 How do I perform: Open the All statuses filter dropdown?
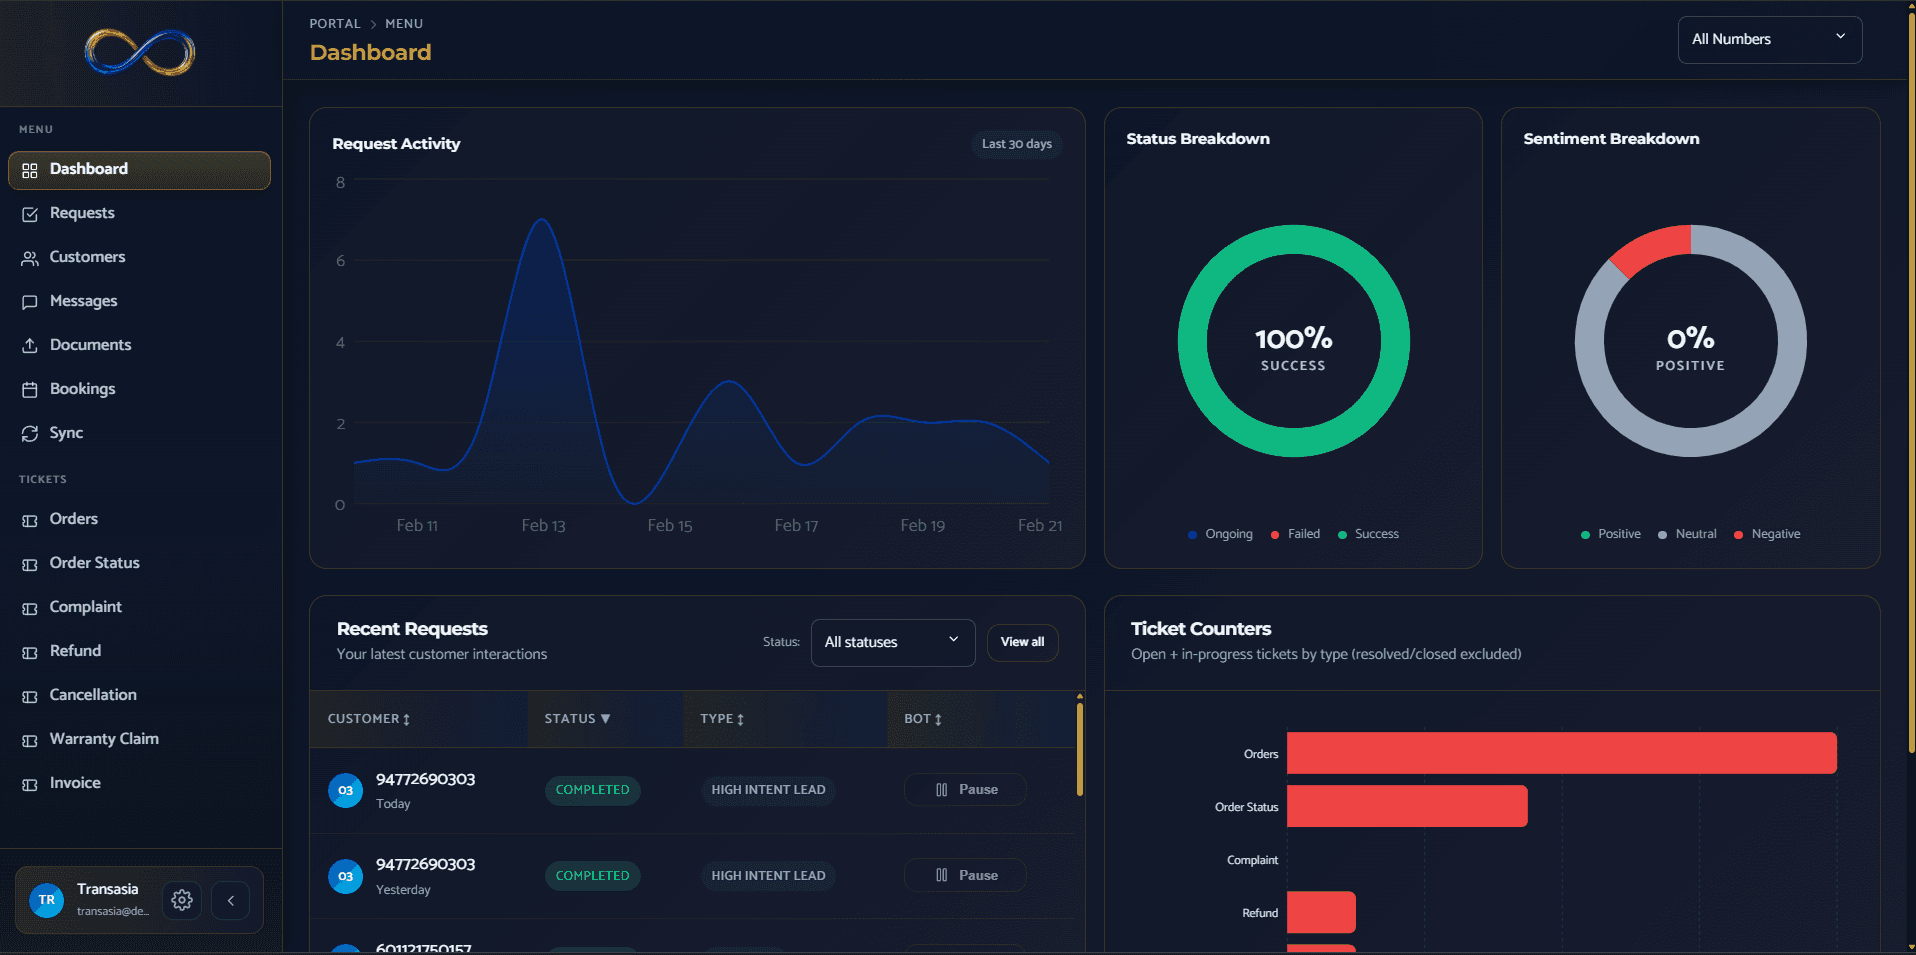pyautogui.click(x=891, y=642)
